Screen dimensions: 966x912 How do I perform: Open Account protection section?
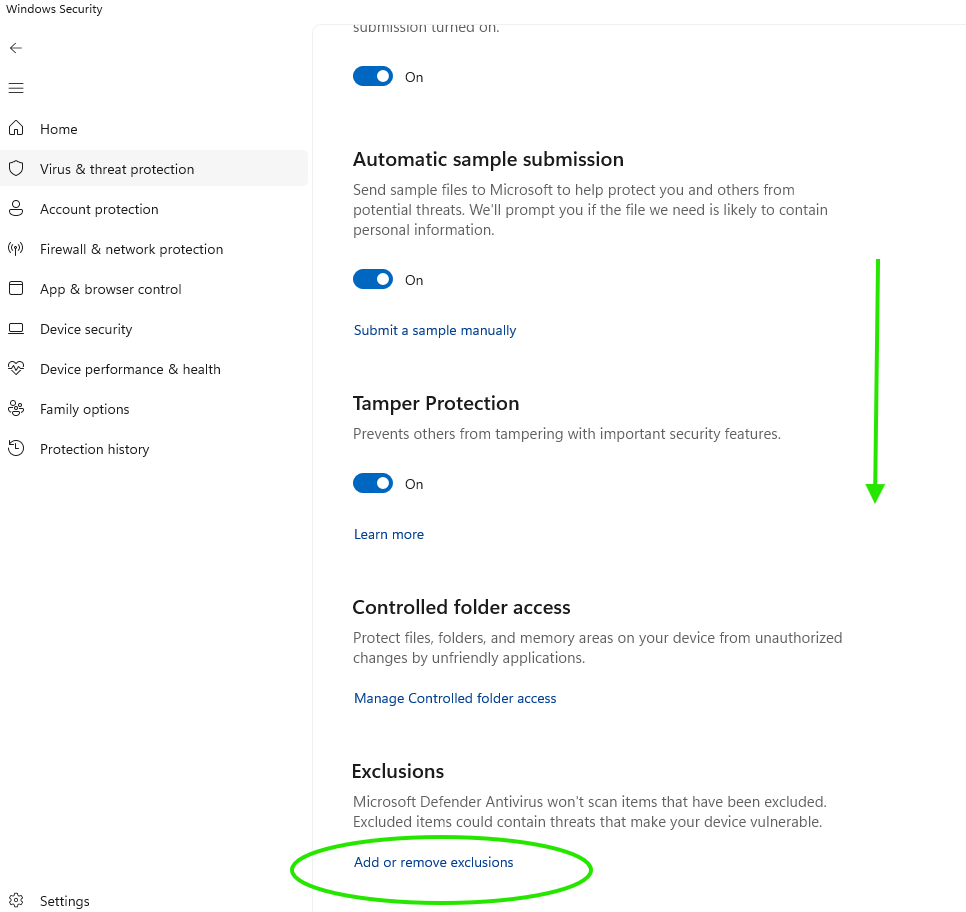click(98, 208)
